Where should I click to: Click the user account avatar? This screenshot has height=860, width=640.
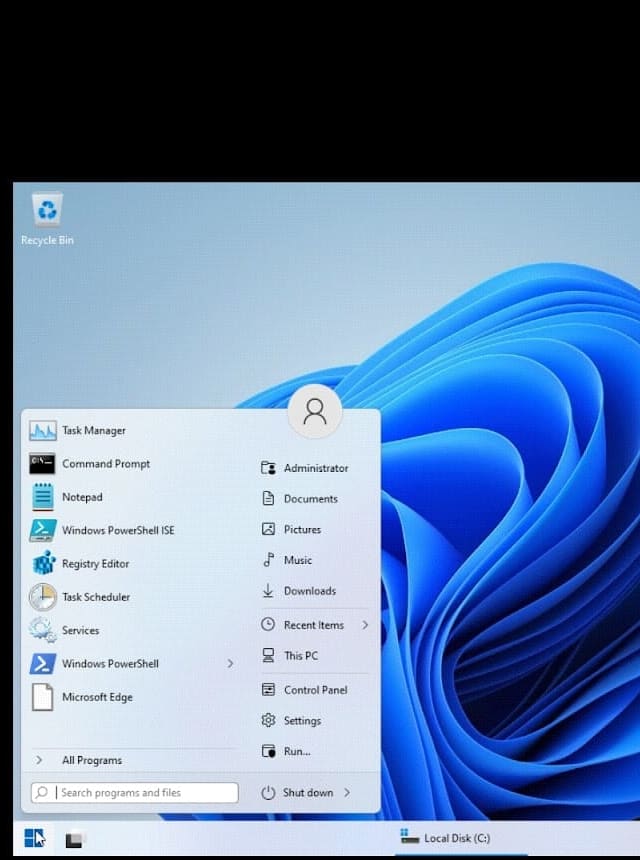point(315,411)
